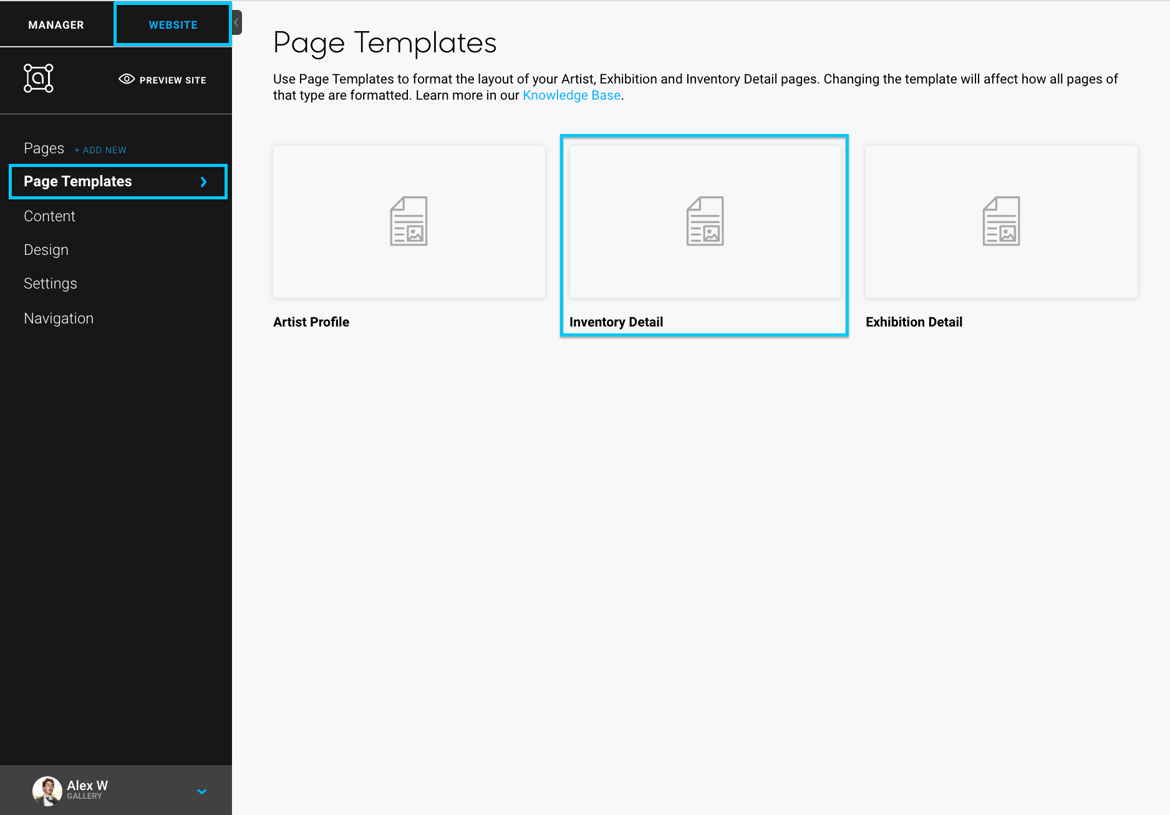This screenshot has height=815, width=1170.
Task: Click the Inventory Detail document icon
Action: [x=704, y=221]
